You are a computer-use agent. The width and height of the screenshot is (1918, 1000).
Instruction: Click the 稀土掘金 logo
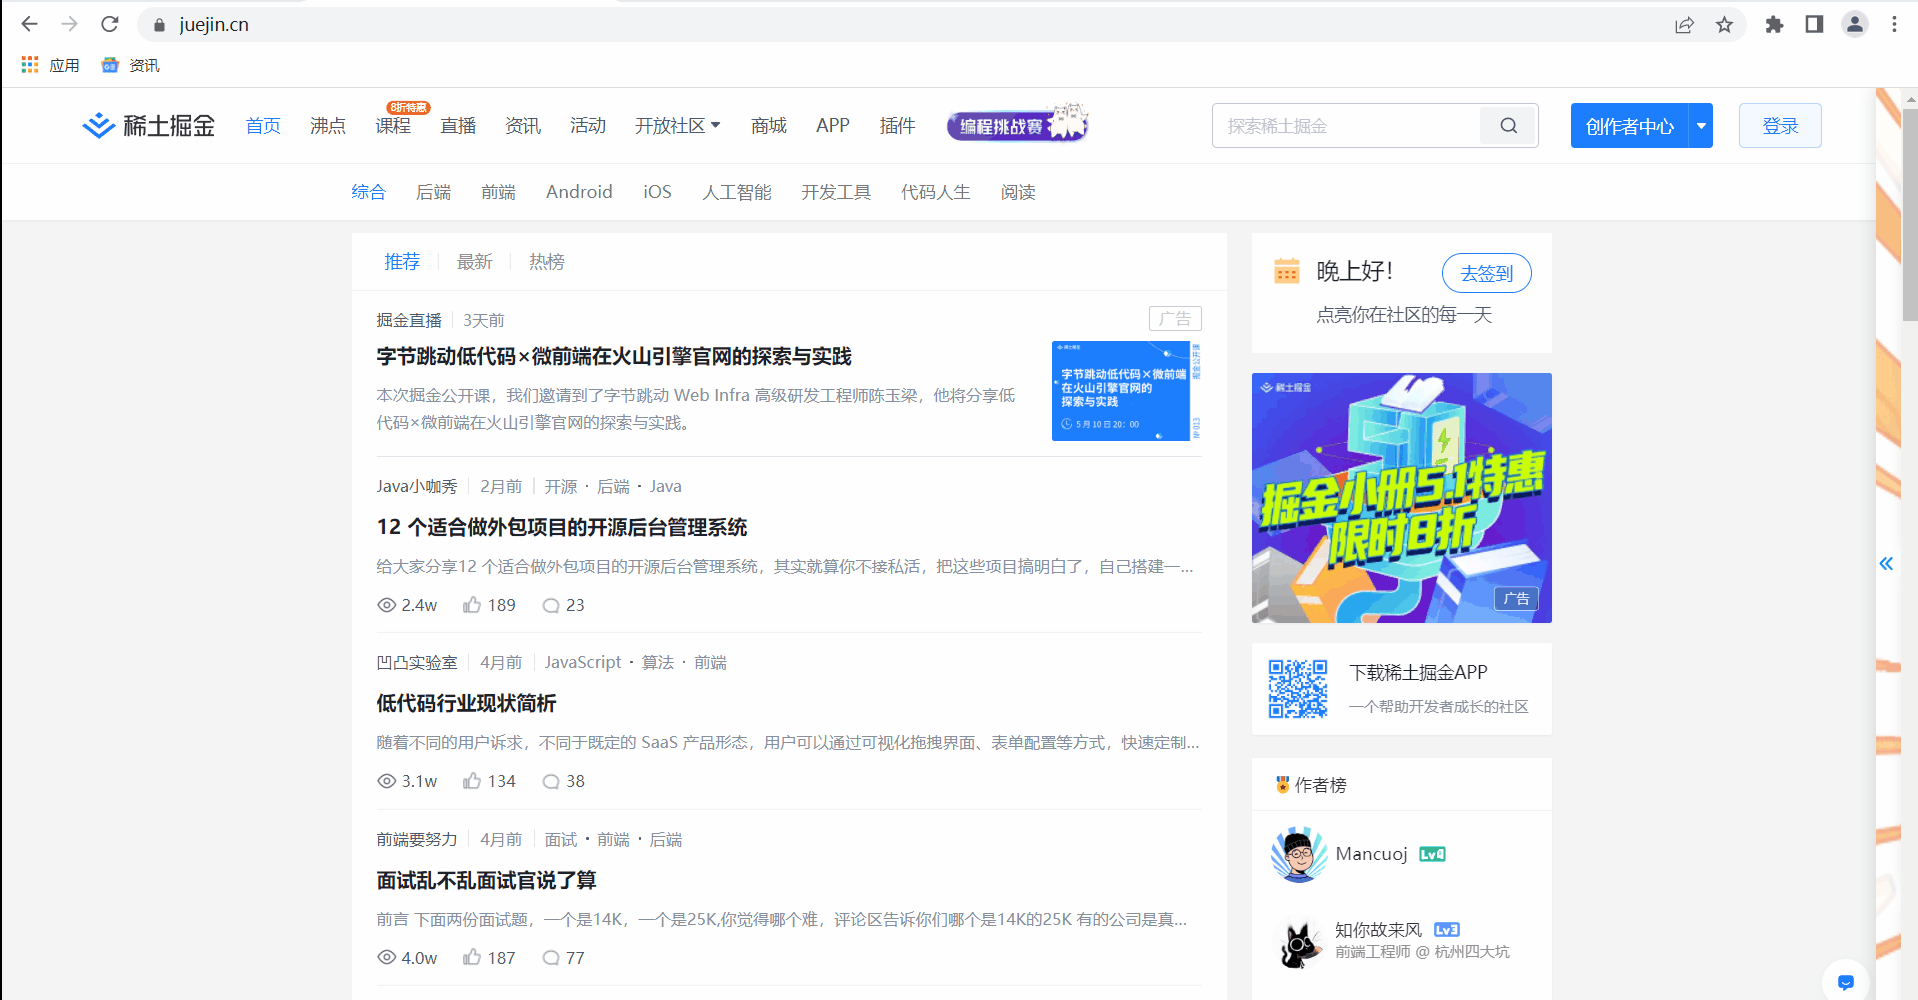tap(149, 126)
